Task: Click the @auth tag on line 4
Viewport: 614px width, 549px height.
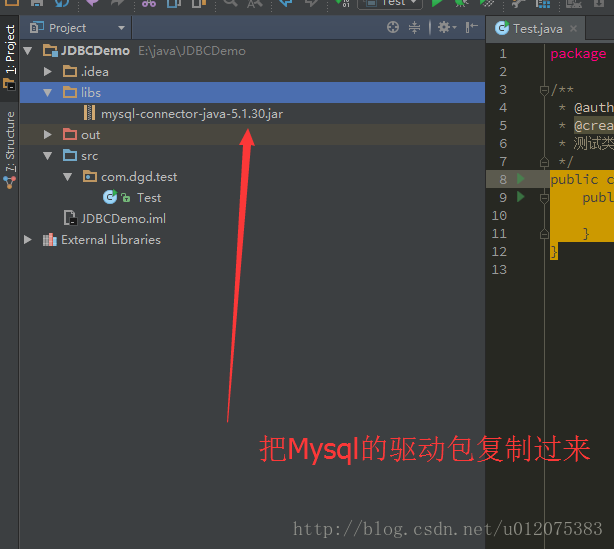Action: [x=594, y=107]
